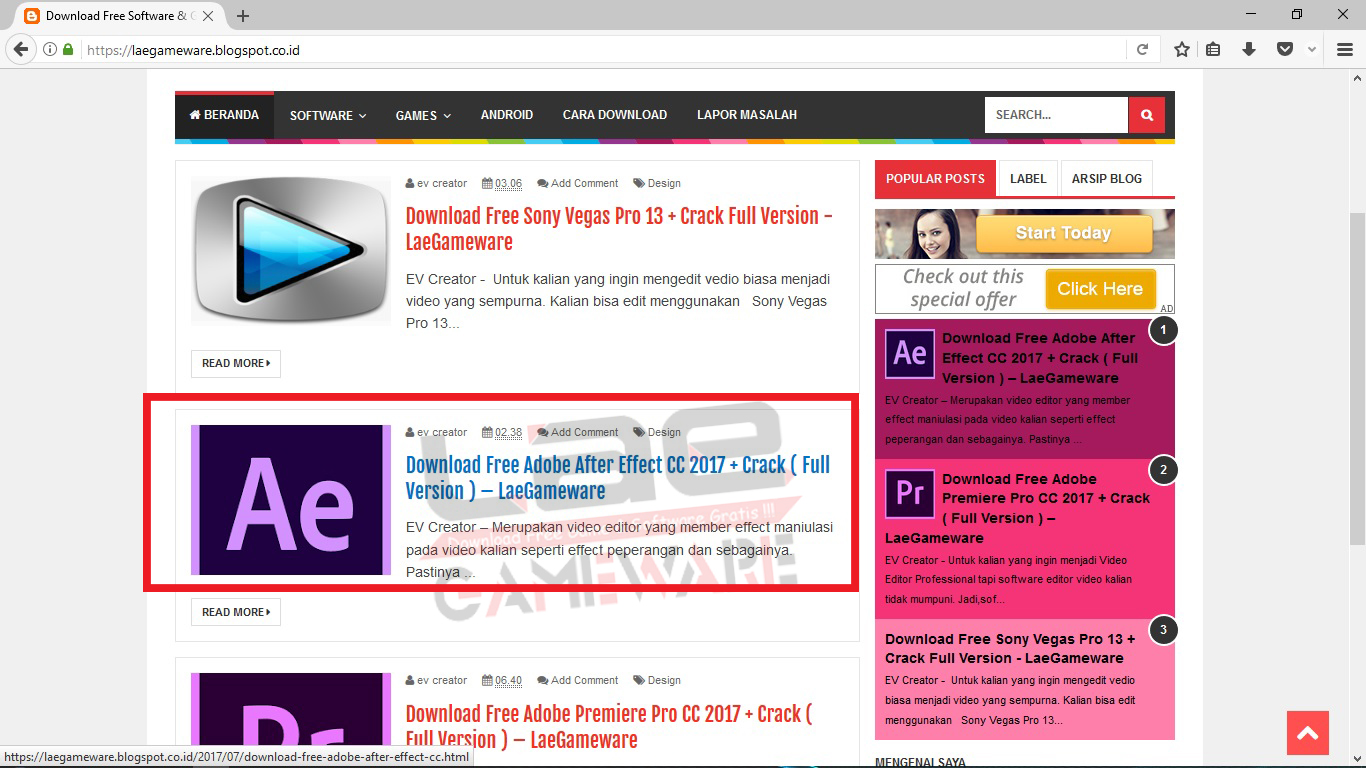Select the POPULAR POSTS tab
Viewport: 1366px width, 768px height.
(935, 179)
